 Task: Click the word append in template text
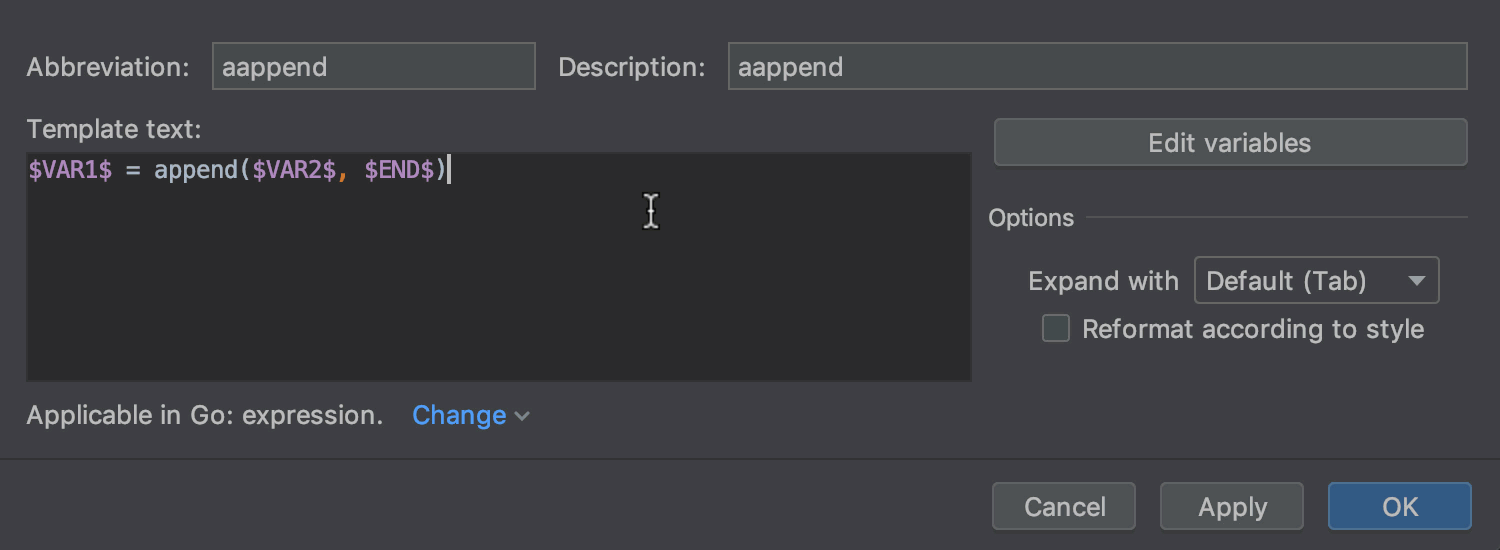click(x=194, y=171)
